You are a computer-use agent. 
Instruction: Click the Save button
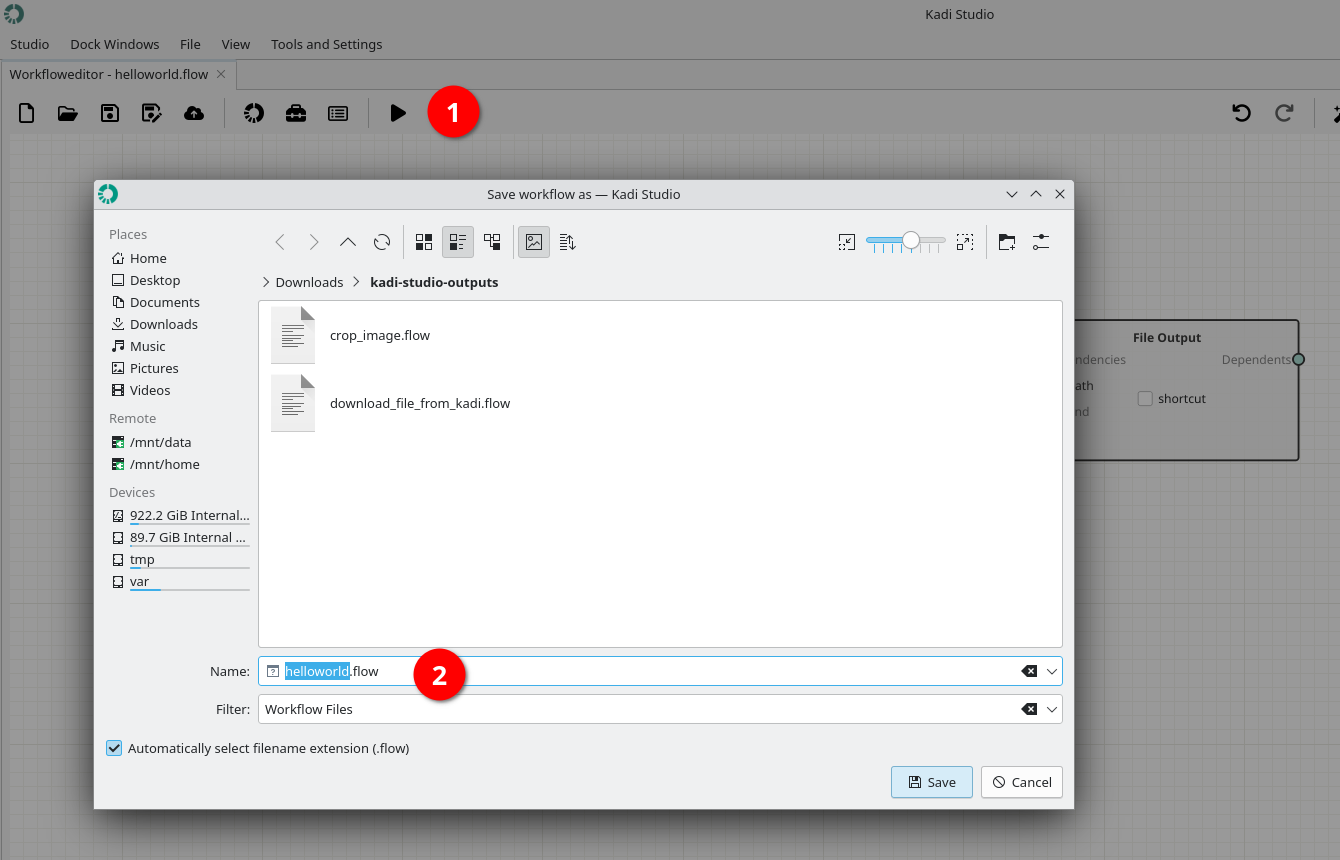coord(932,782)
